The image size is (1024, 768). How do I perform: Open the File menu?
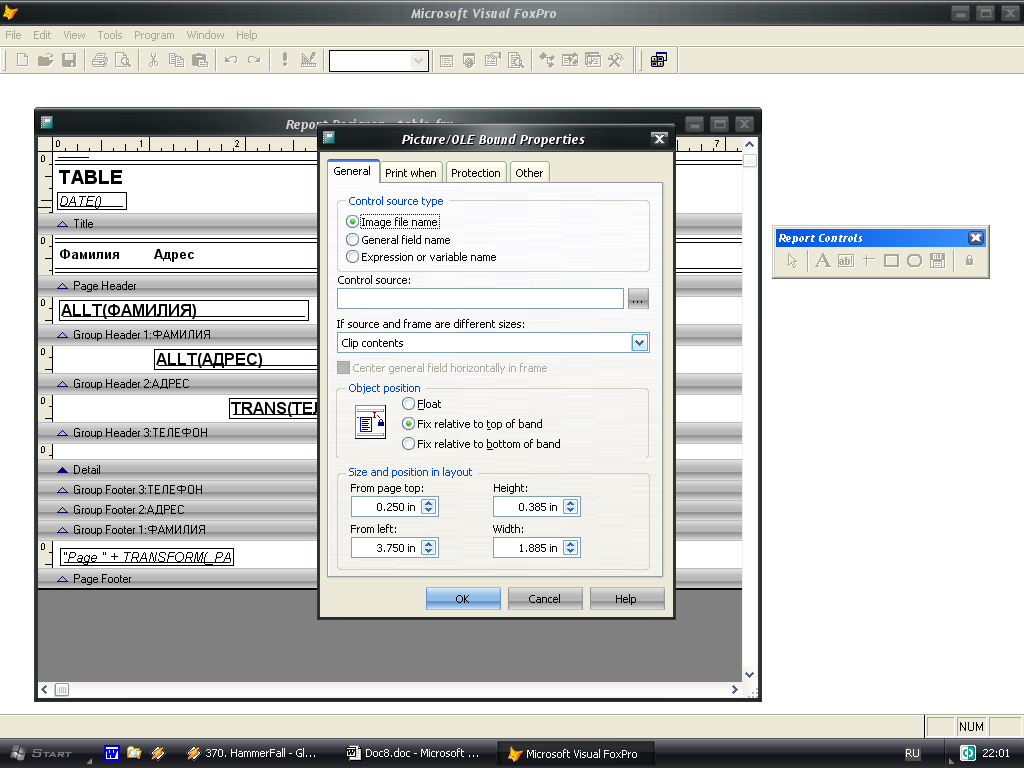tap(13, 35)
